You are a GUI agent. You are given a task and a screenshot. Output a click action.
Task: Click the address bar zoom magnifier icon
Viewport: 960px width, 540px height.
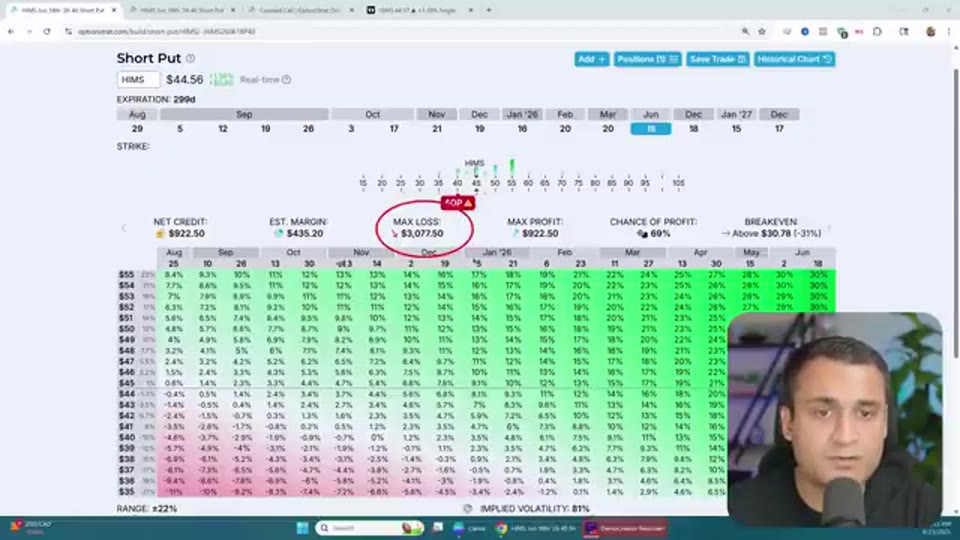coord(745,31)
